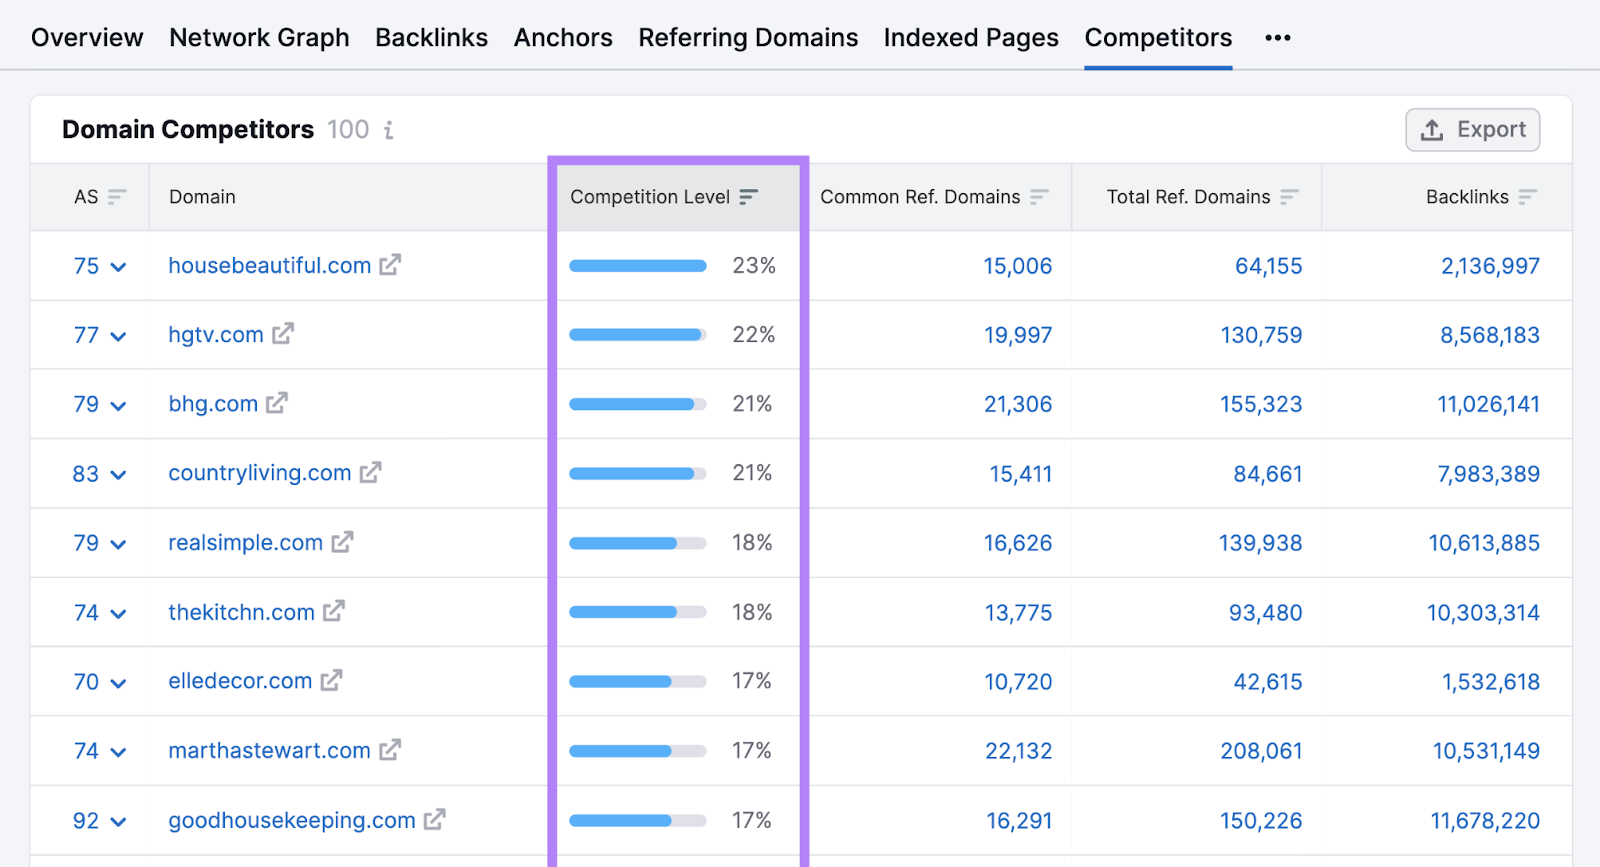Viewport: 1600px width, 867px height.
Task: Click housebeautiful.com backlinks 2,136,997
Action: tap(1490, 266)
